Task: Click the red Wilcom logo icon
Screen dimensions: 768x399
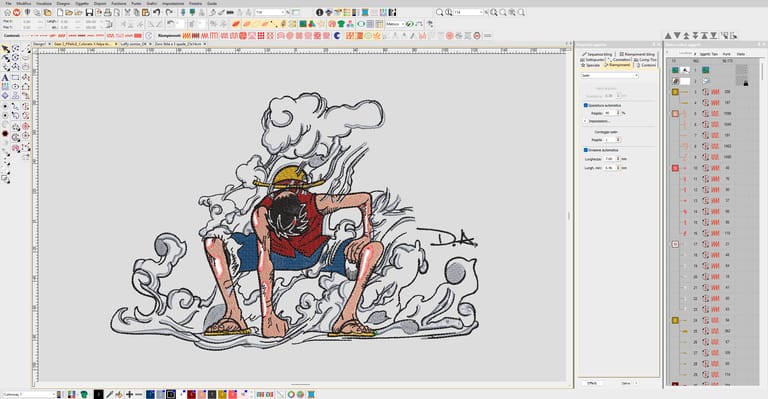Action: coord(16,12)
